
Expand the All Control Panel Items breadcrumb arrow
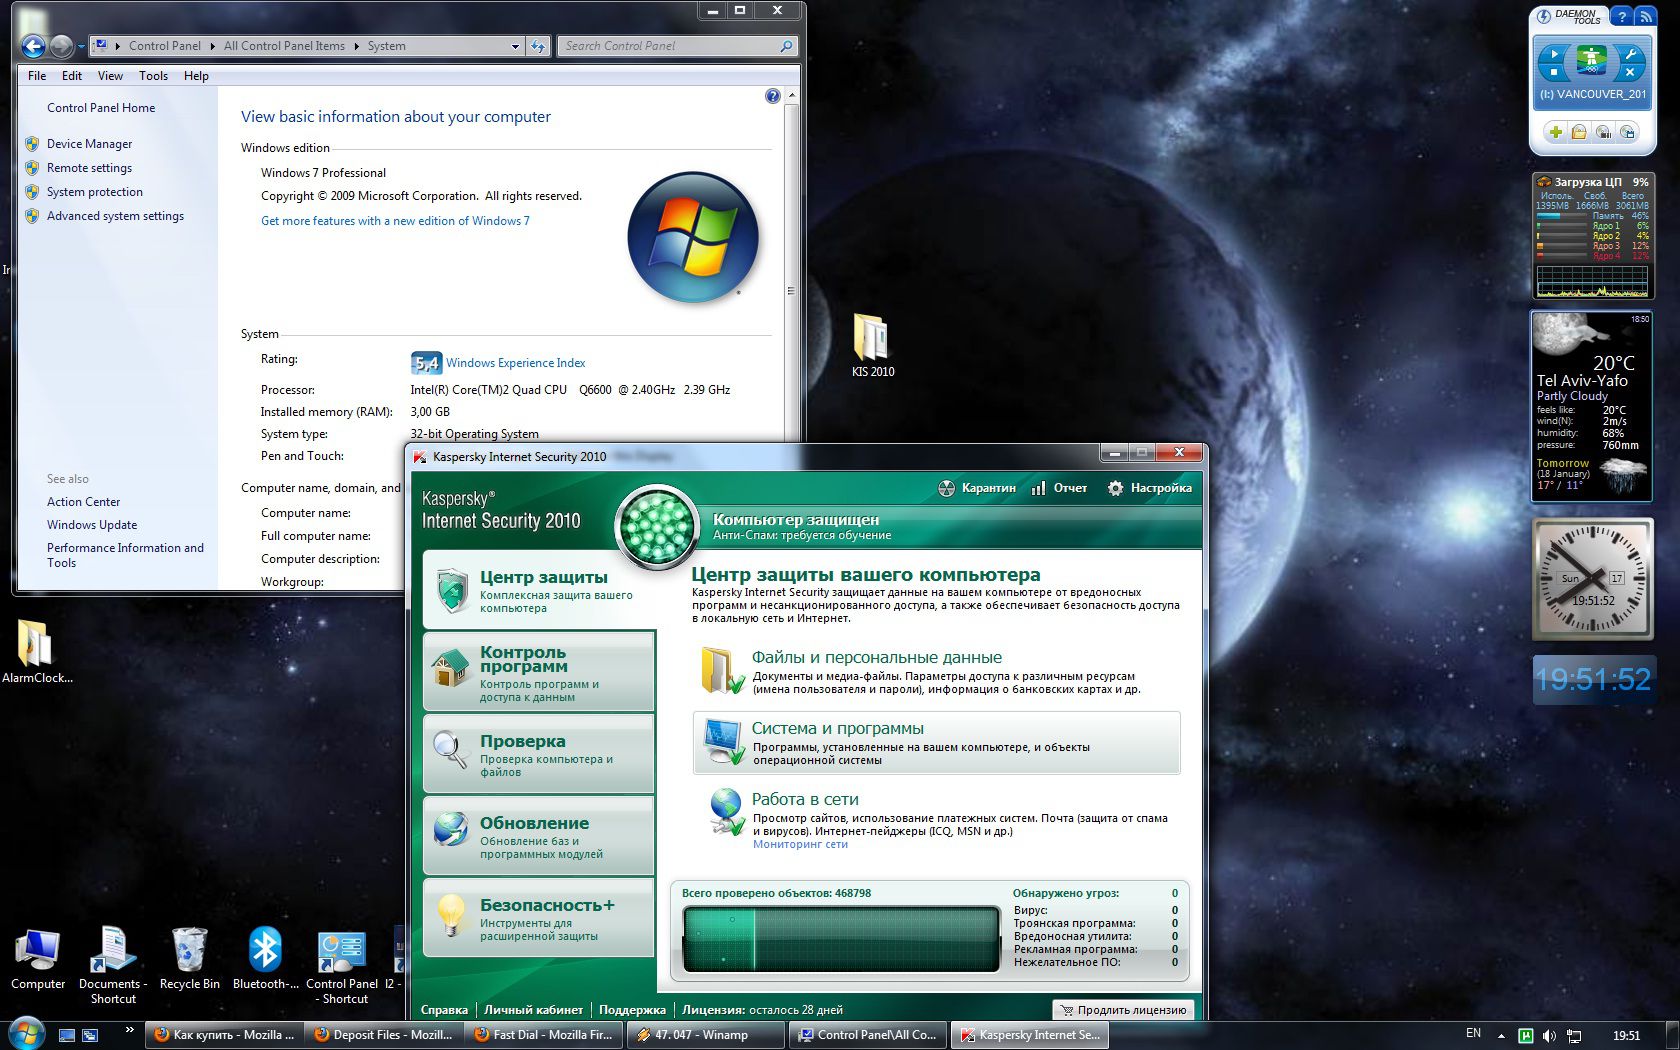(355, 46)
